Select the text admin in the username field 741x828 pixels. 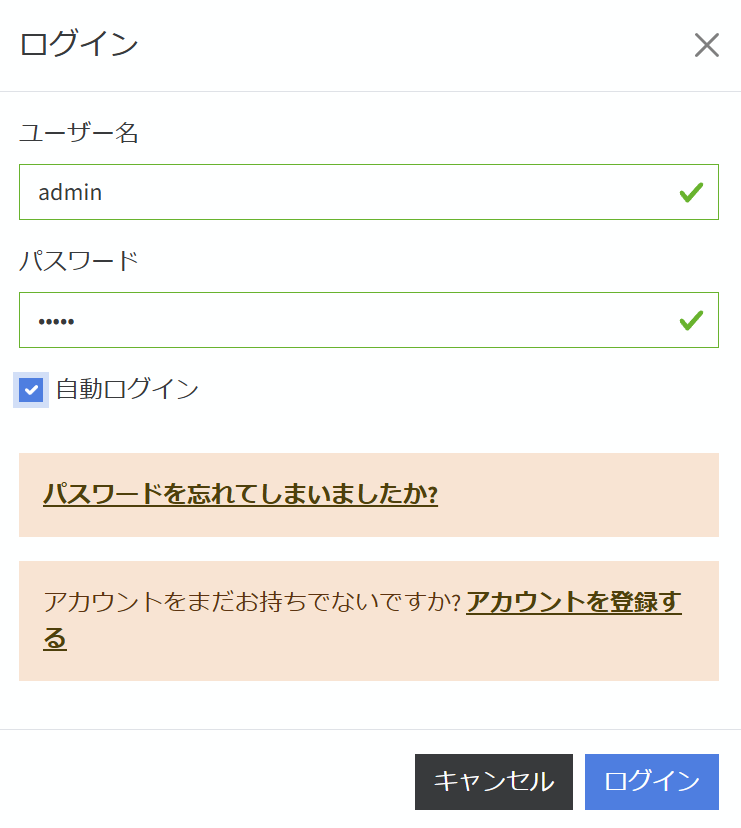click(68, 192)
